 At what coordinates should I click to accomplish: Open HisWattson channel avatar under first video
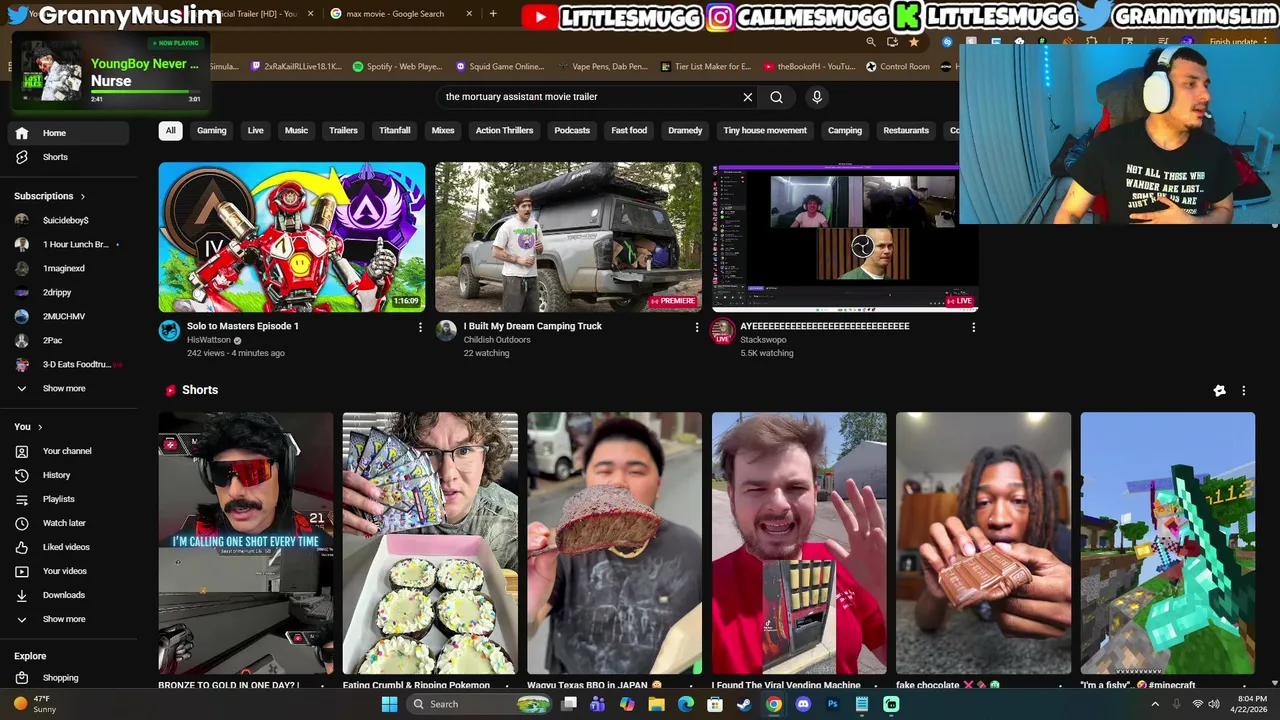click(169, 331)
